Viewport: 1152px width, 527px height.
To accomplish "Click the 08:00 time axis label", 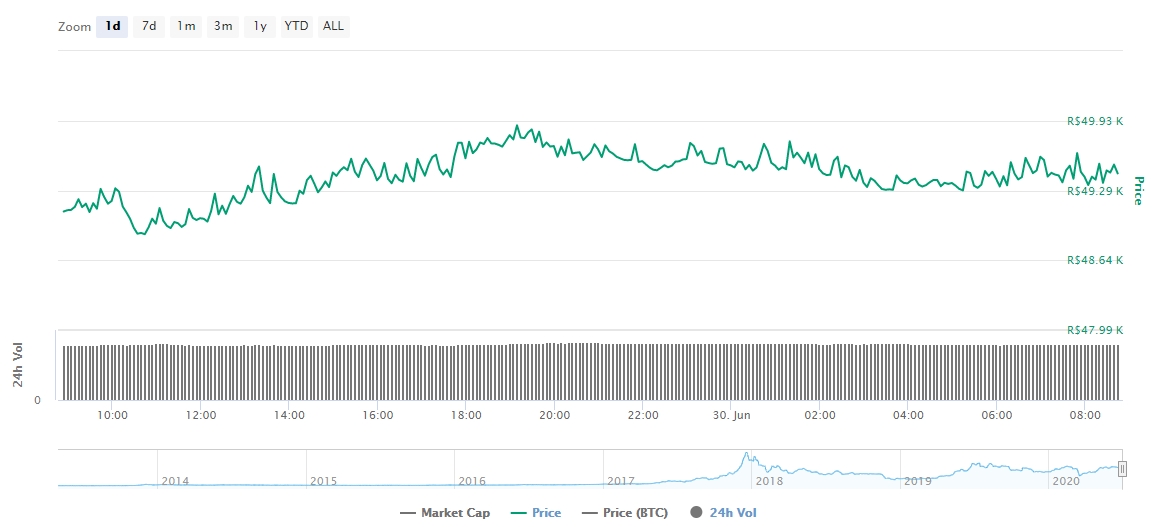I will tap(1085, 415).
